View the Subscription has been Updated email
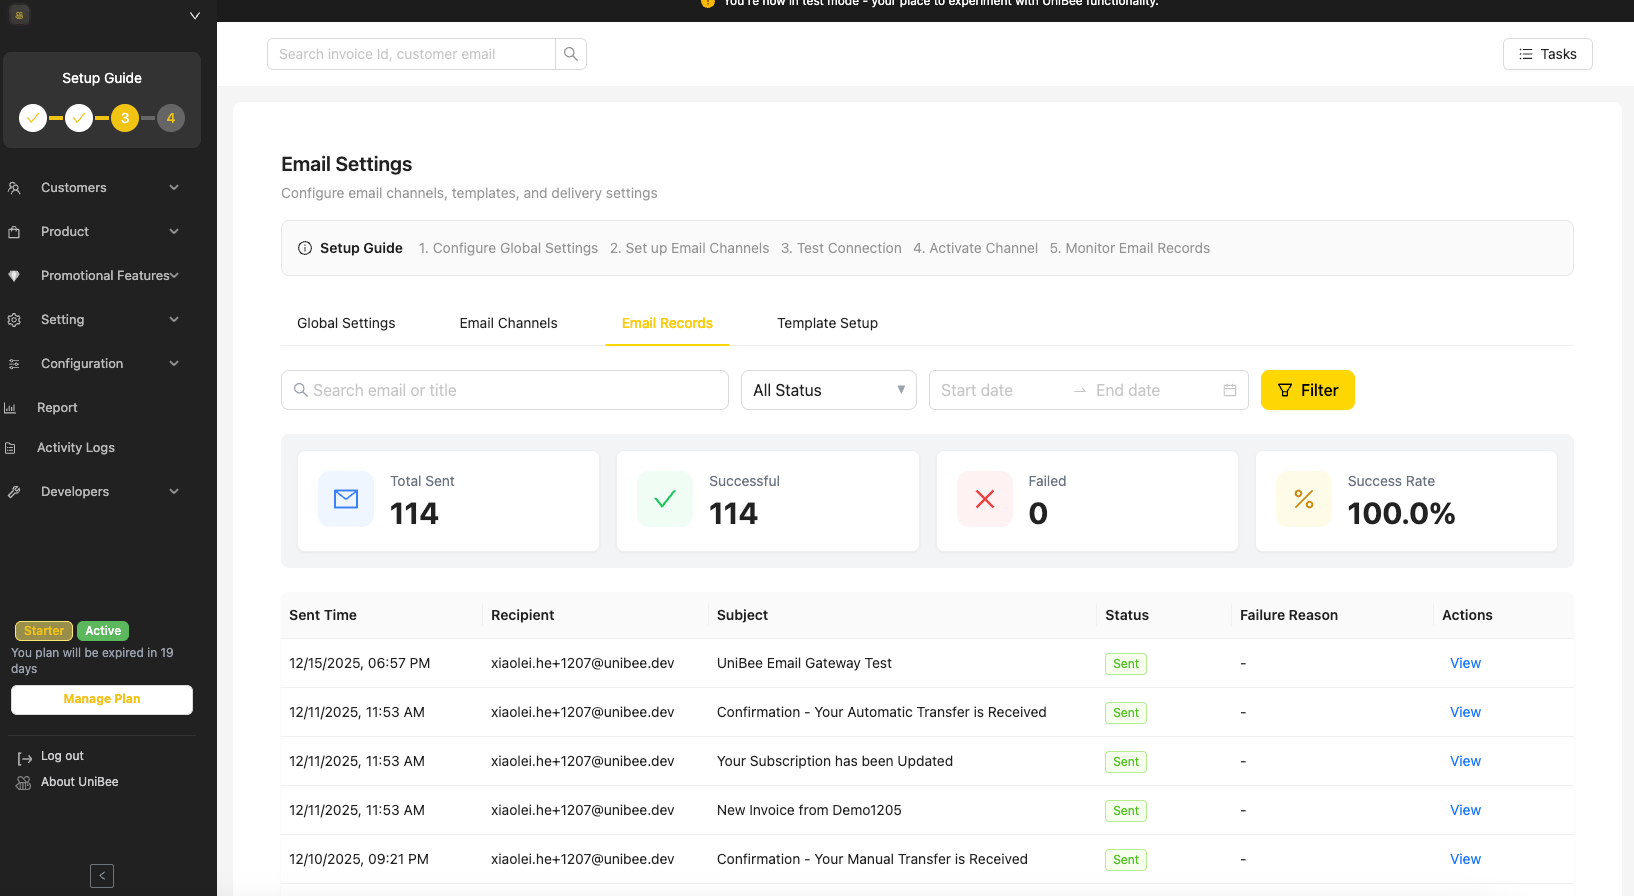 [x=1465, y=761]
